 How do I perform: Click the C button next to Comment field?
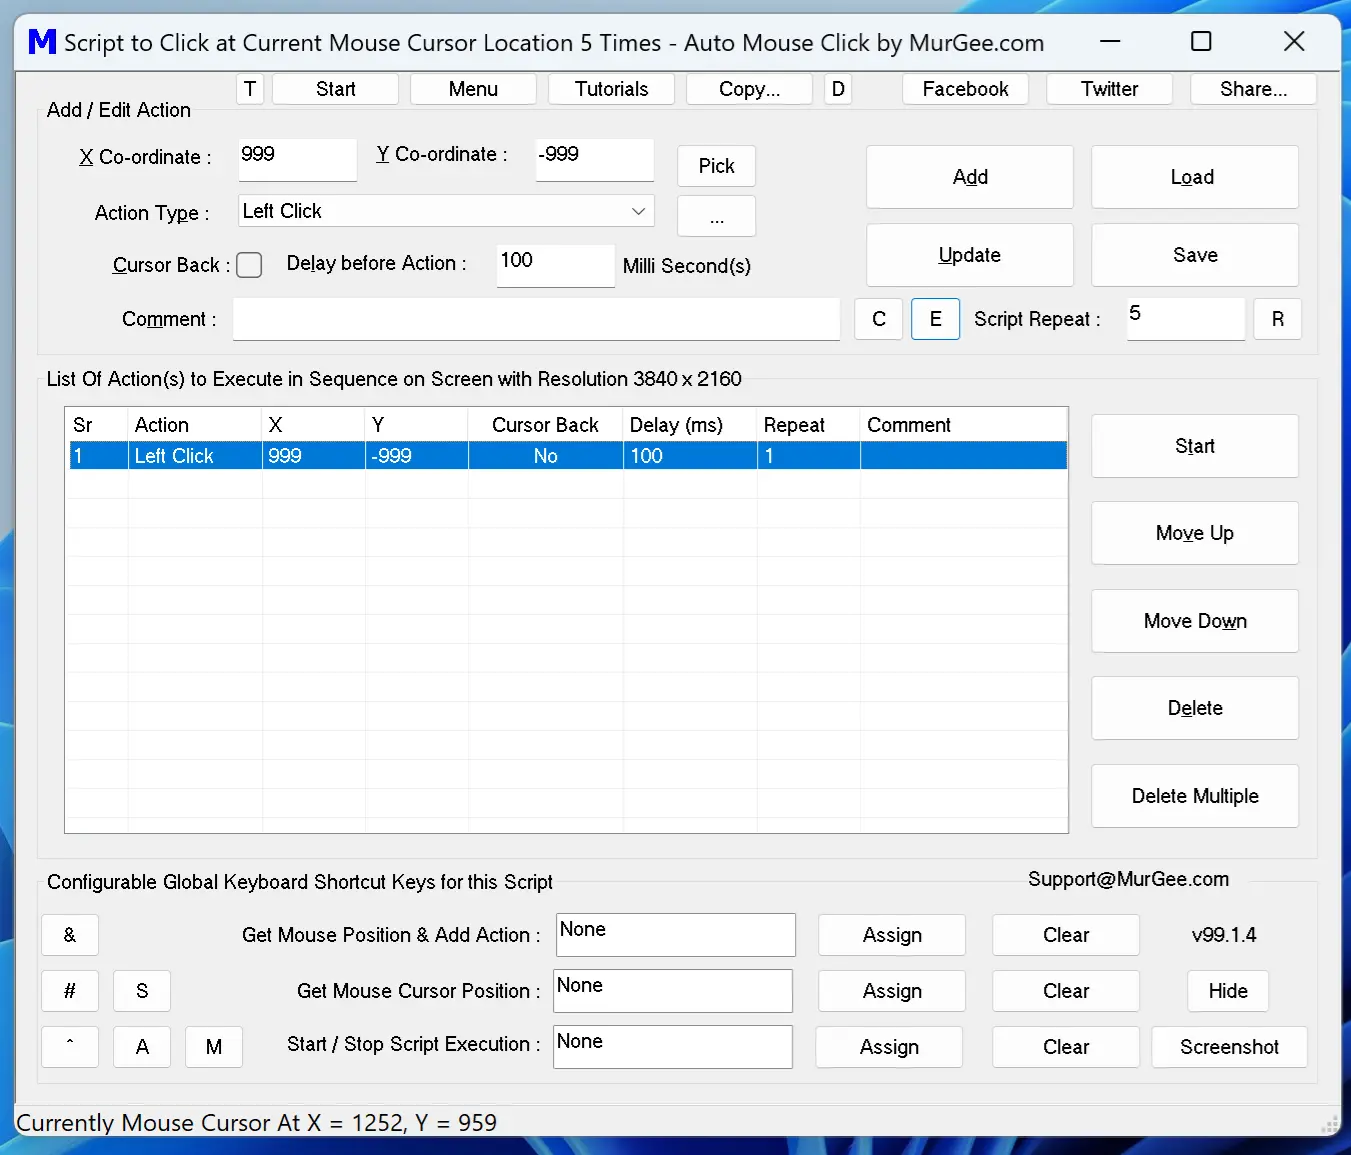coord(878,319)
